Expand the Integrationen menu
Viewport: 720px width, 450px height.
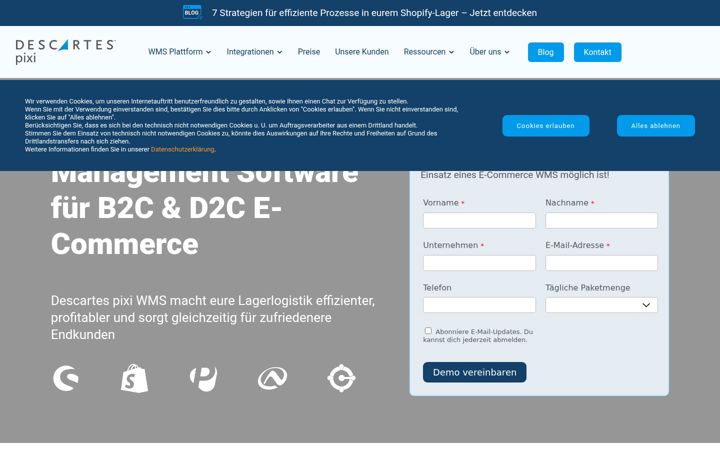point(254,52)
